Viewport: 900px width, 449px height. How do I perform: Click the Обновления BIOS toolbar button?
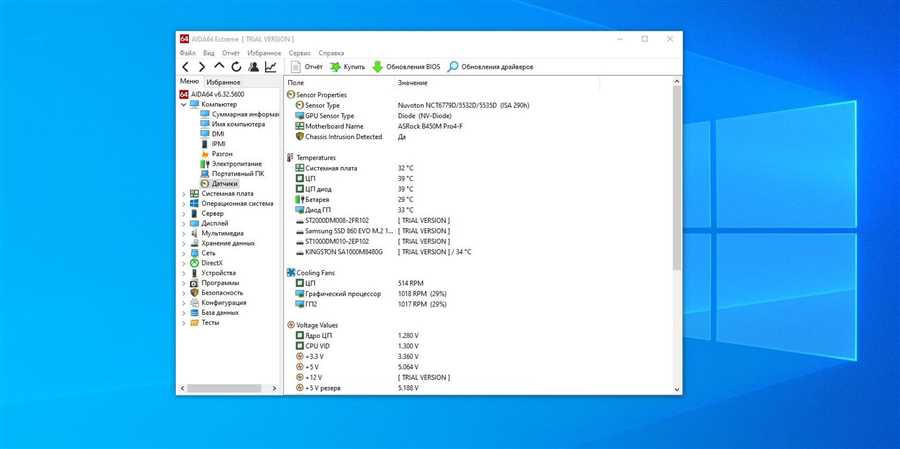coord(406,67)
